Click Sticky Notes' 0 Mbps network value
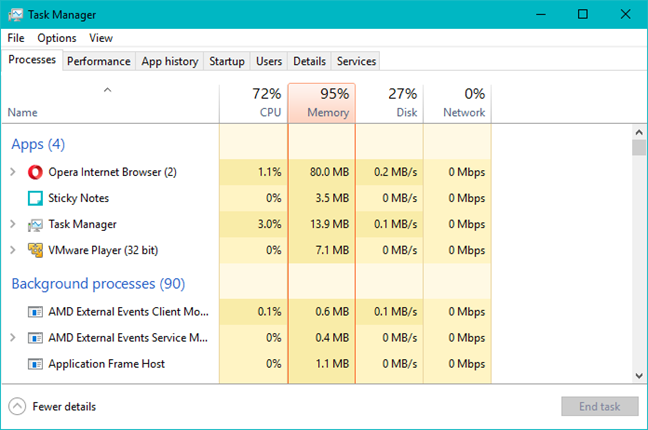The width and height of the screenshot is (648, 430). [467, 198]
